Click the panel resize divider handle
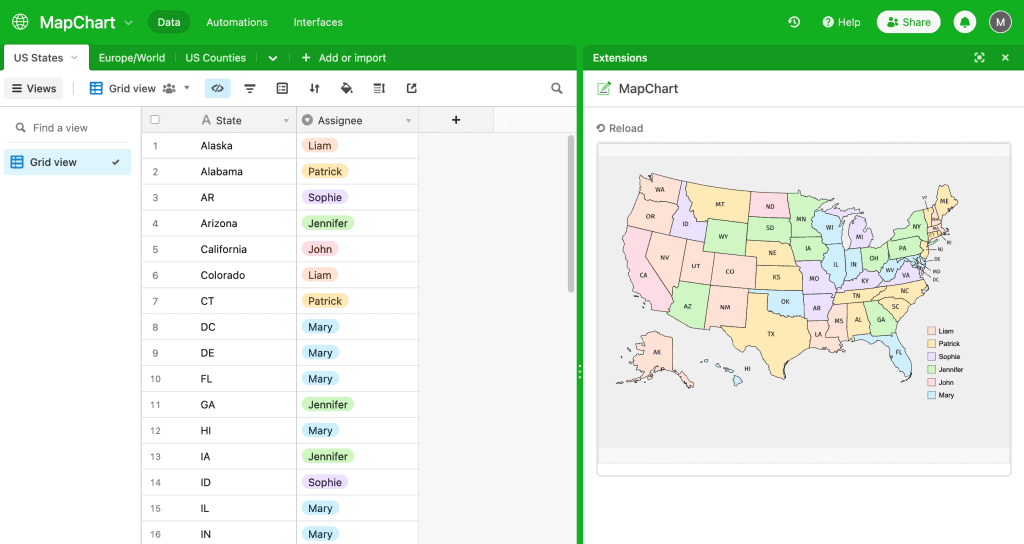 click(579, 372)
